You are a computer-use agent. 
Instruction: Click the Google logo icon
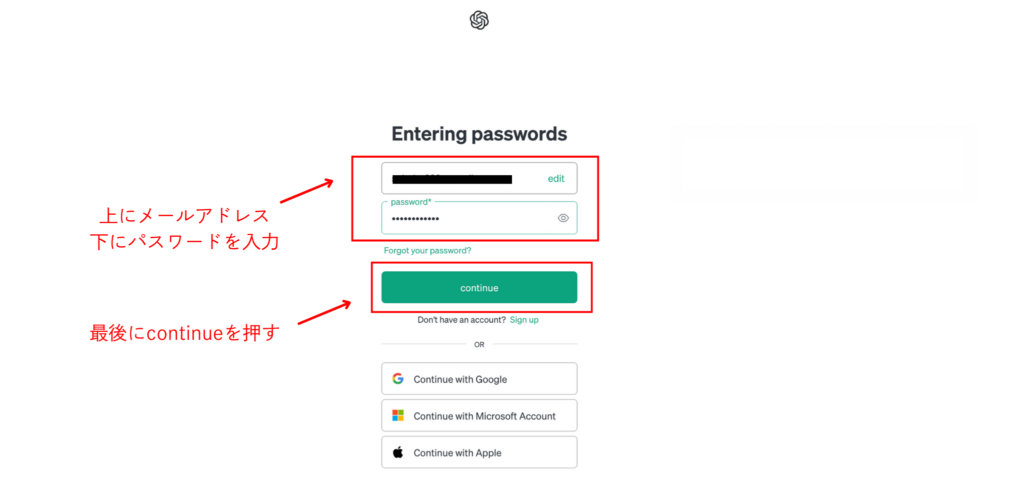point(398,379)
